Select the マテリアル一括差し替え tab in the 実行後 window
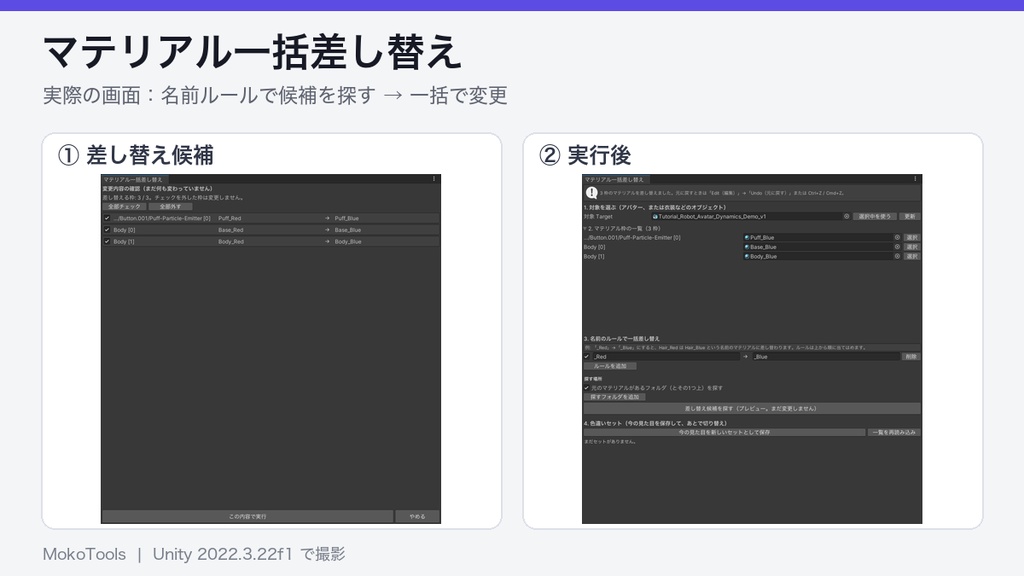This screenshot has width=1024, height=576. [x=615, y=179]
